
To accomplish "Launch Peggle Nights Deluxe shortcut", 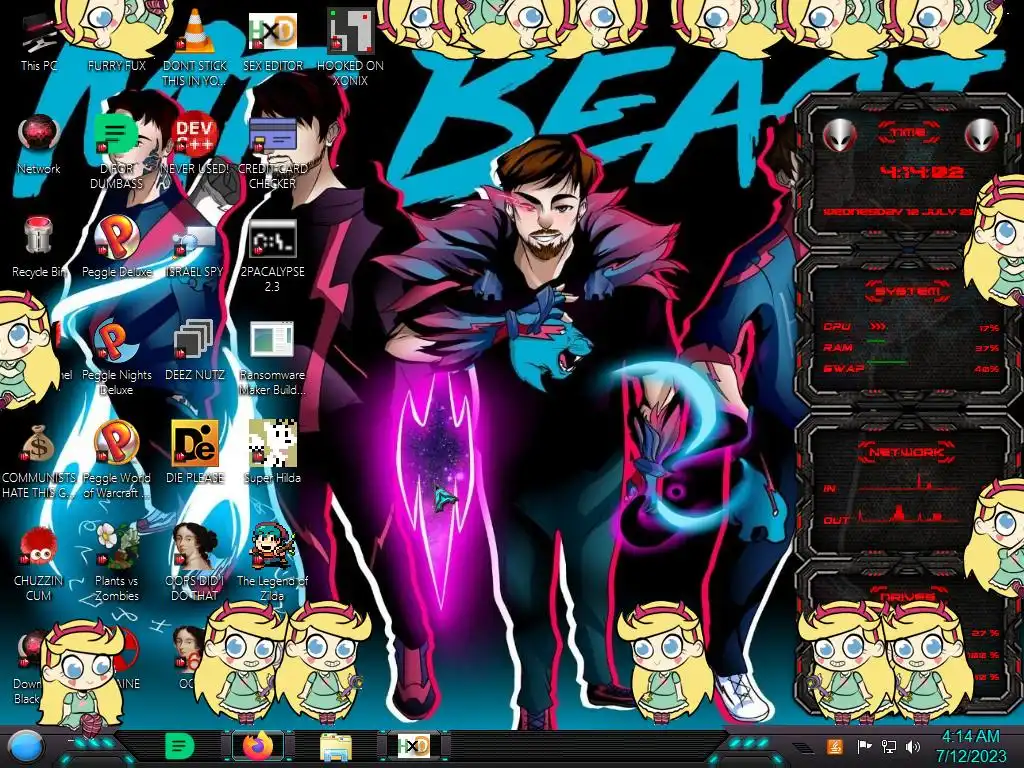I will click(117, 357).
